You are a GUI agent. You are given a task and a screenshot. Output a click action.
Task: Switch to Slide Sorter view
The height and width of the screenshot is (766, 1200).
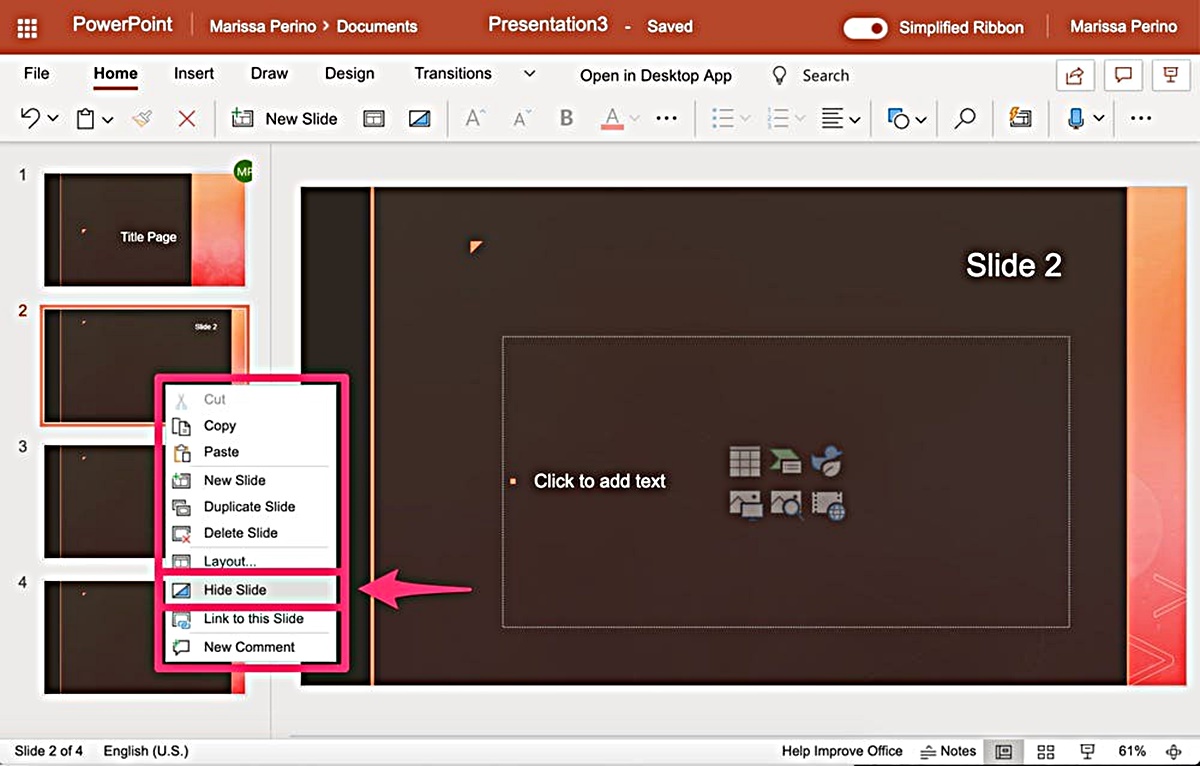1046,751
